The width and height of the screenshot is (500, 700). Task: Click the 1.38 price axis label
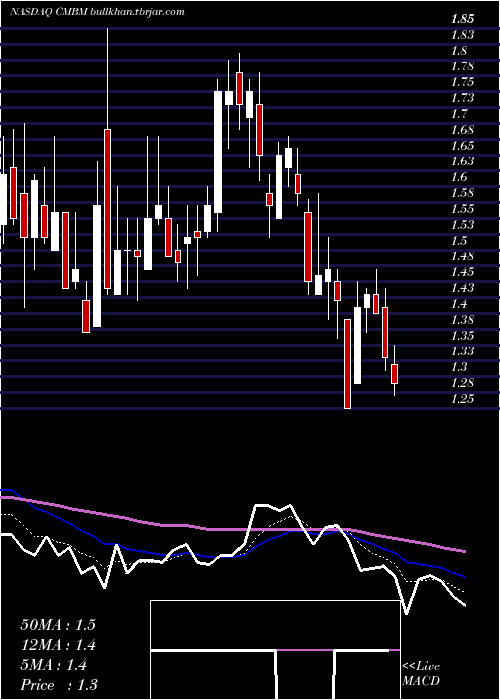click(462, 320)
